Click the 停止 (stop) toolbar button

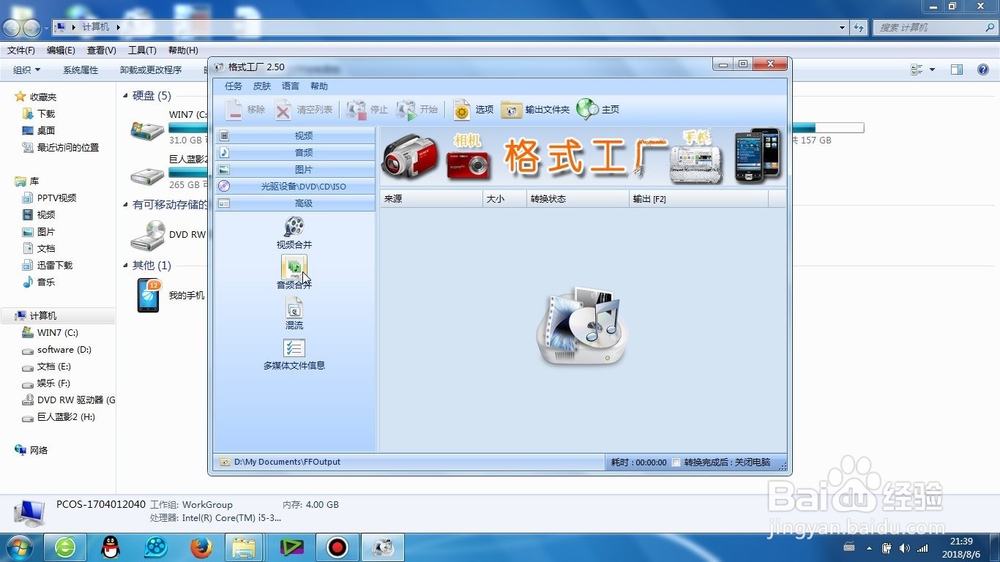point(367,110)
